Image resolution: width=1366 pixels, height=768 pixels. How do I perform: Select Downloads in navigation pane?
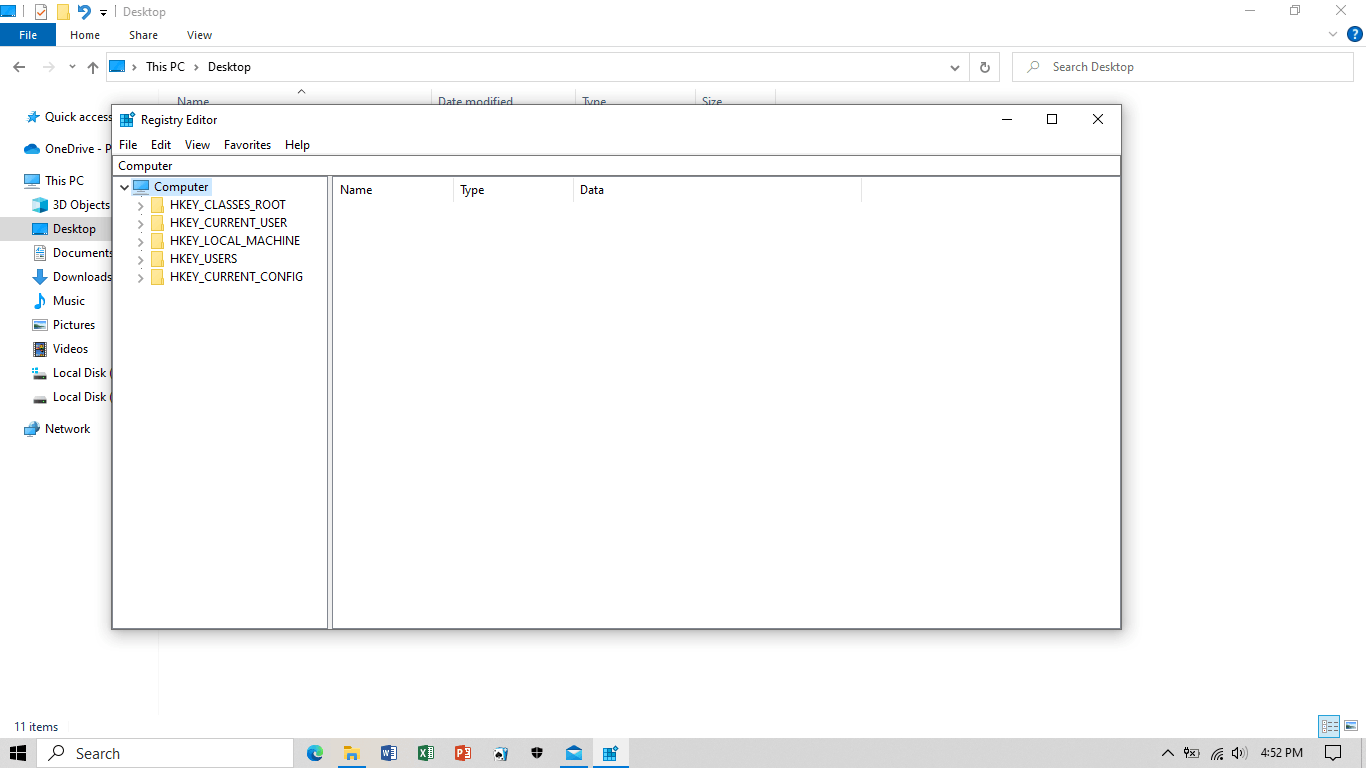71,277
